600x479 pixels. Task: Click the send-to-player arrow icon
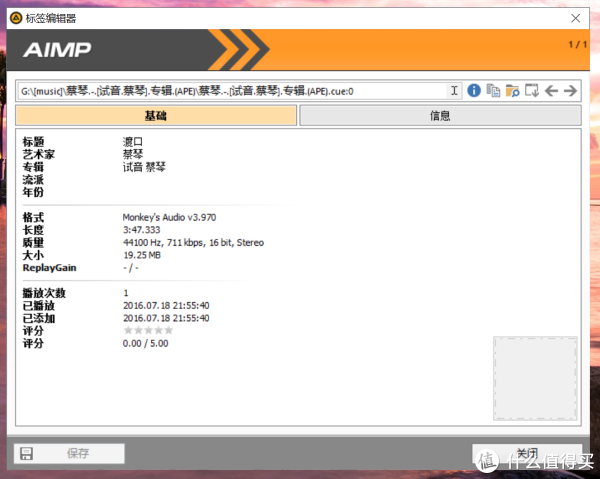(x=532, y=91)
